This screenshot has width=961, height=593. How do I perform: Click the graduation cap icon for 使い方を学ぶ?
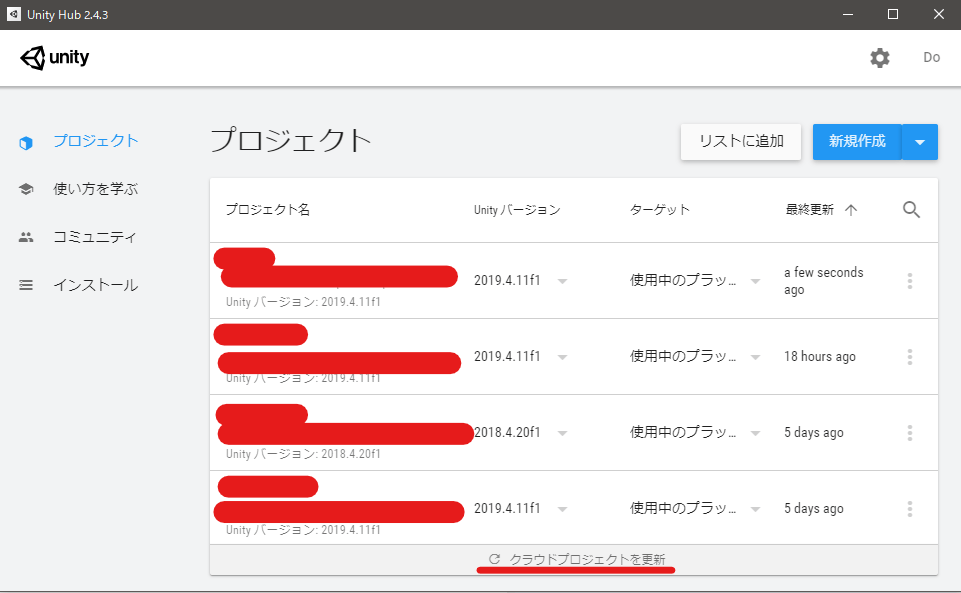pos(26,189)
